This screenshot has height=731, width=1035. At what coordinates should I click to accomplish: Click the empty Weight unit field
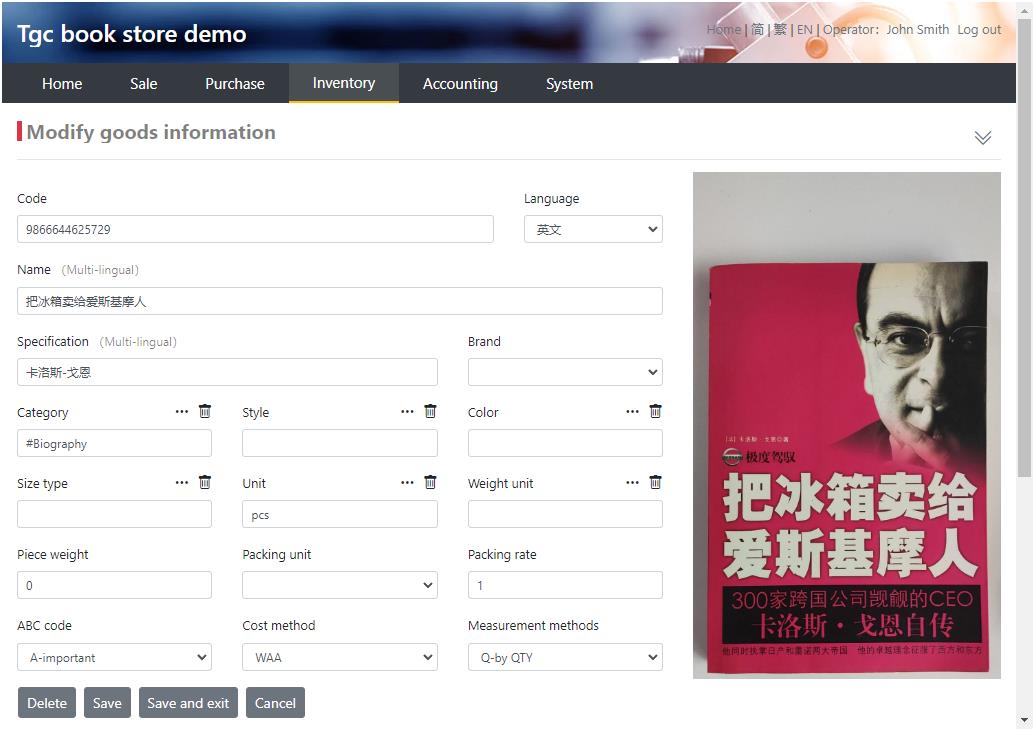[x=565, y=514]
